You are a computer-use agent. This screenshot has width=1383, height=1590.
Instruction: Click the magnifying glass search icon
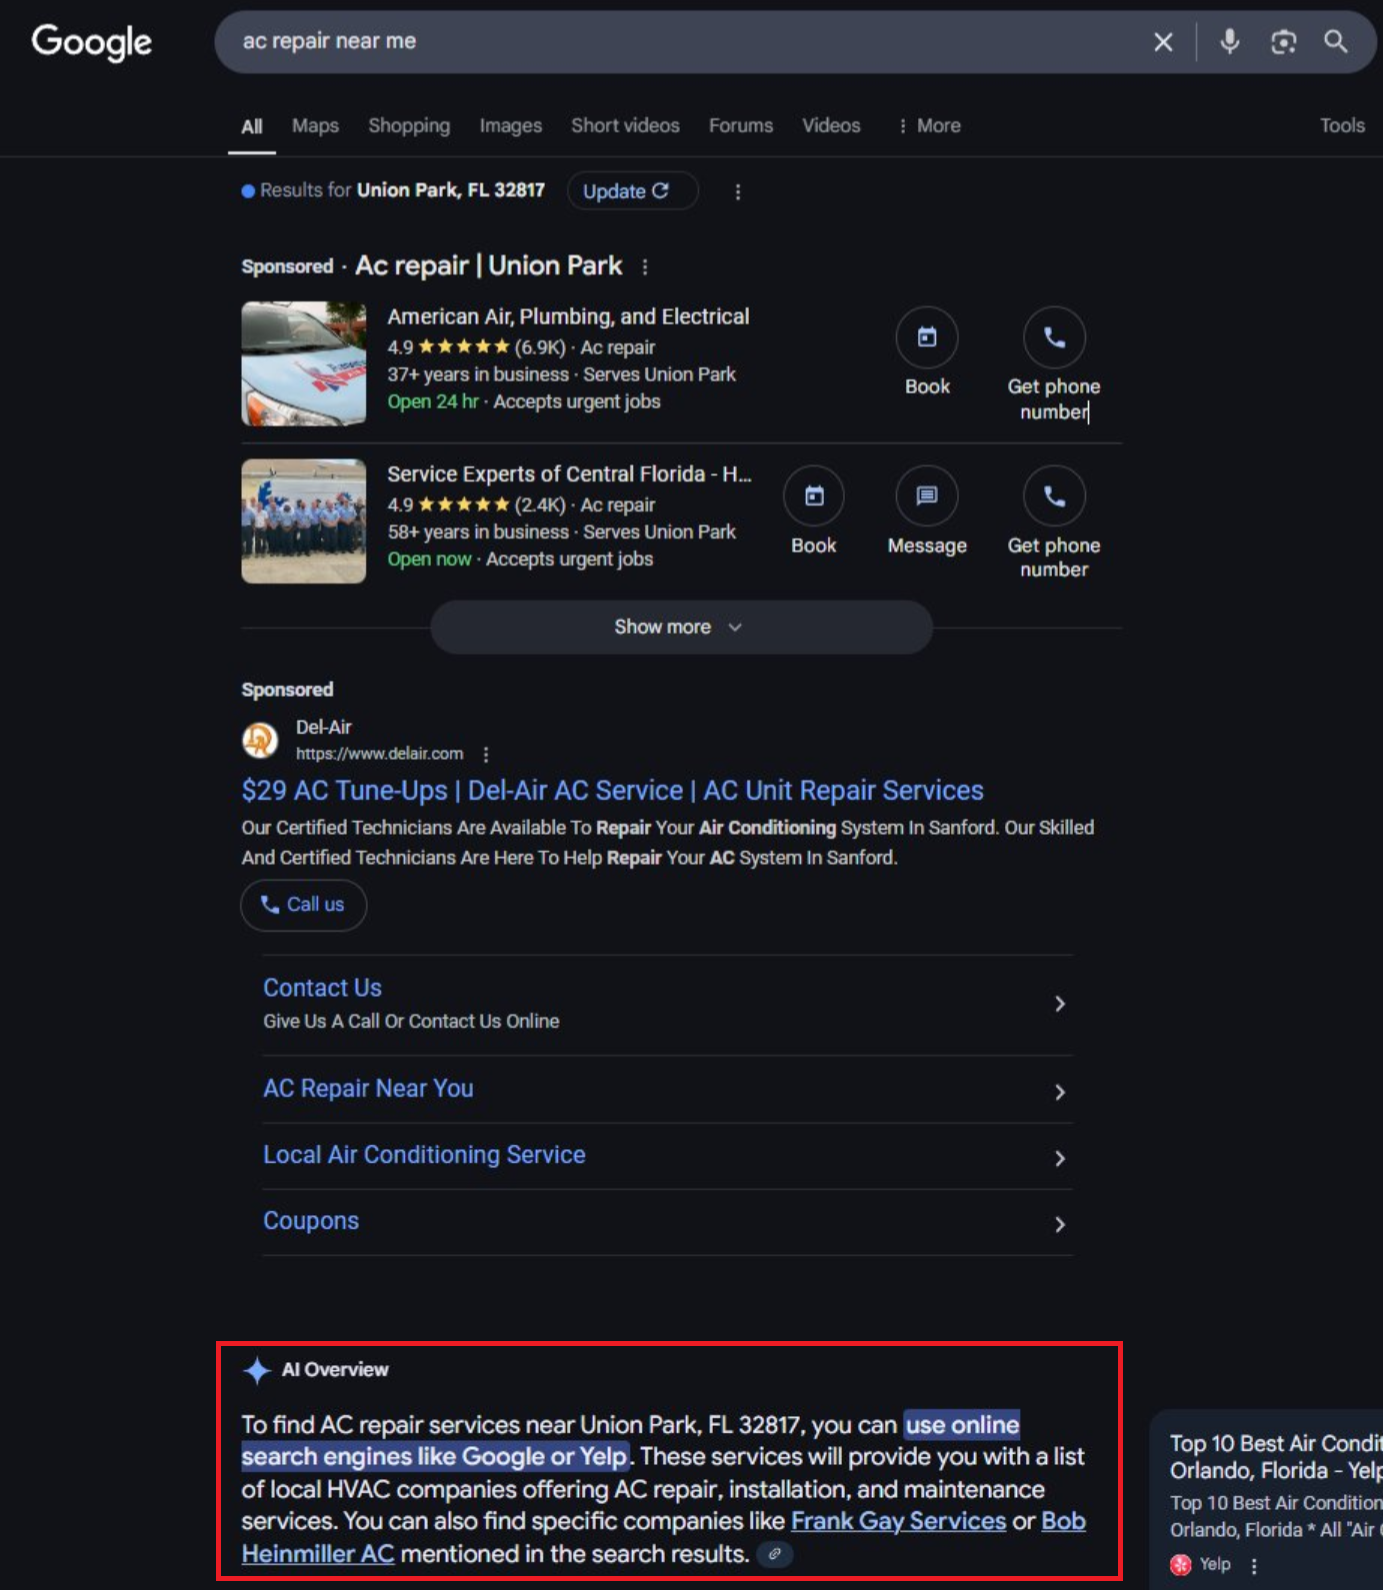pos(1336,41)
